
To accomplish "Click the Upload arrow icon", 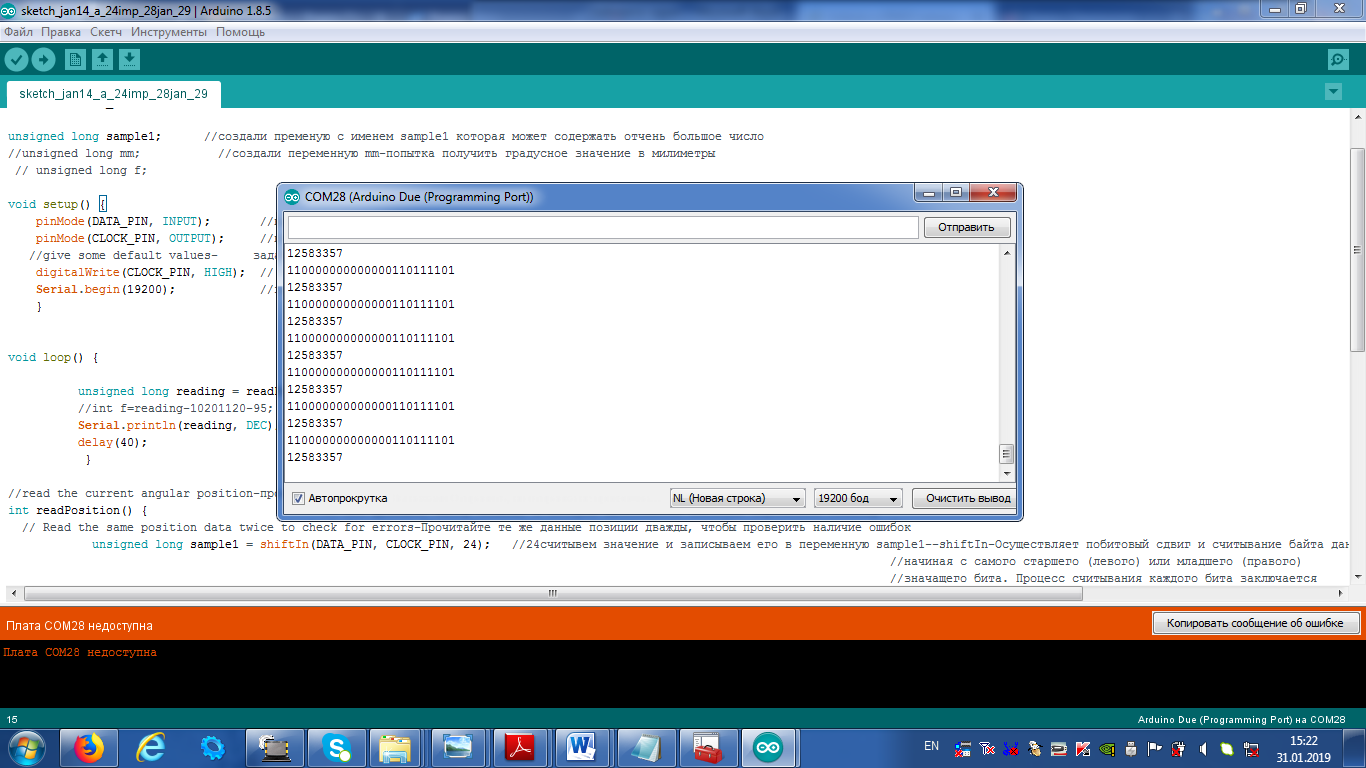I will [x=43, y=59].
